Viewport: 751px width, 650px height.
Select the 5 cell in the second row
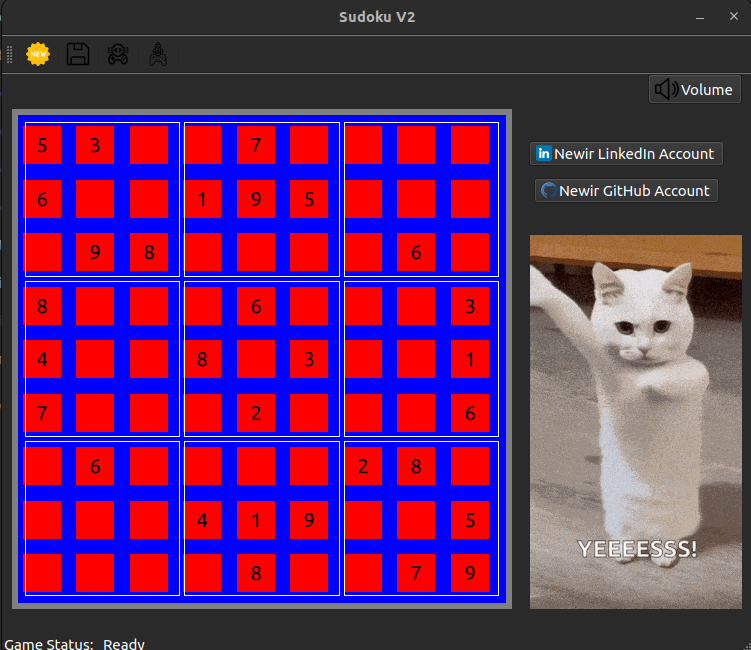pos(309,199)
